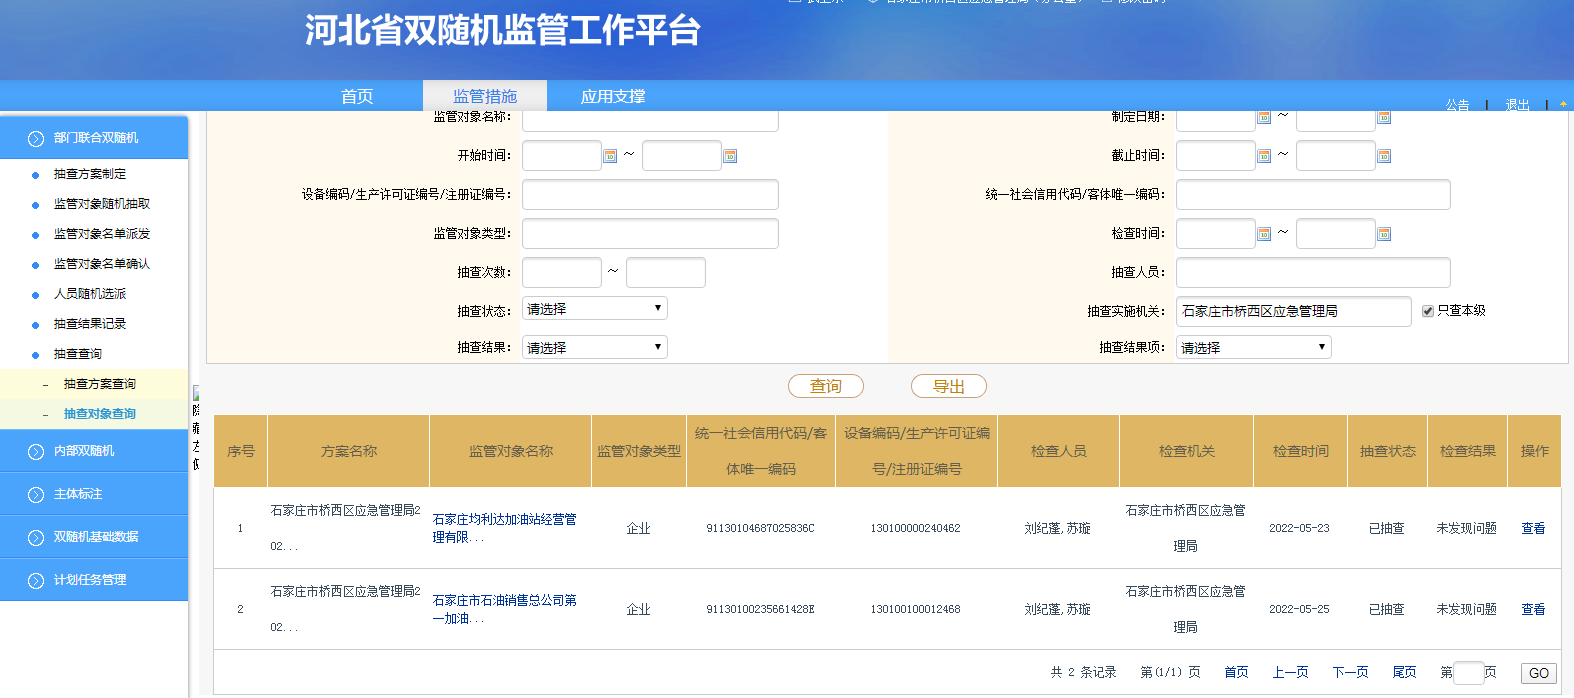Click device code 130100100012468

915,609
